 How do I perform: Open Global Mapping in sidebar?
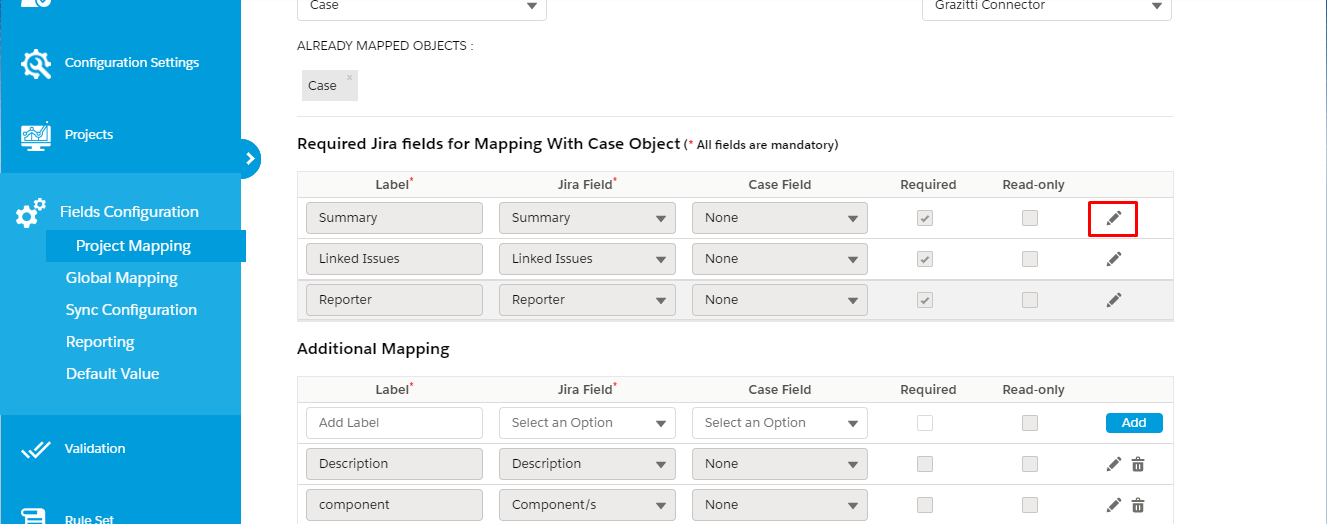tap(122, 278)
